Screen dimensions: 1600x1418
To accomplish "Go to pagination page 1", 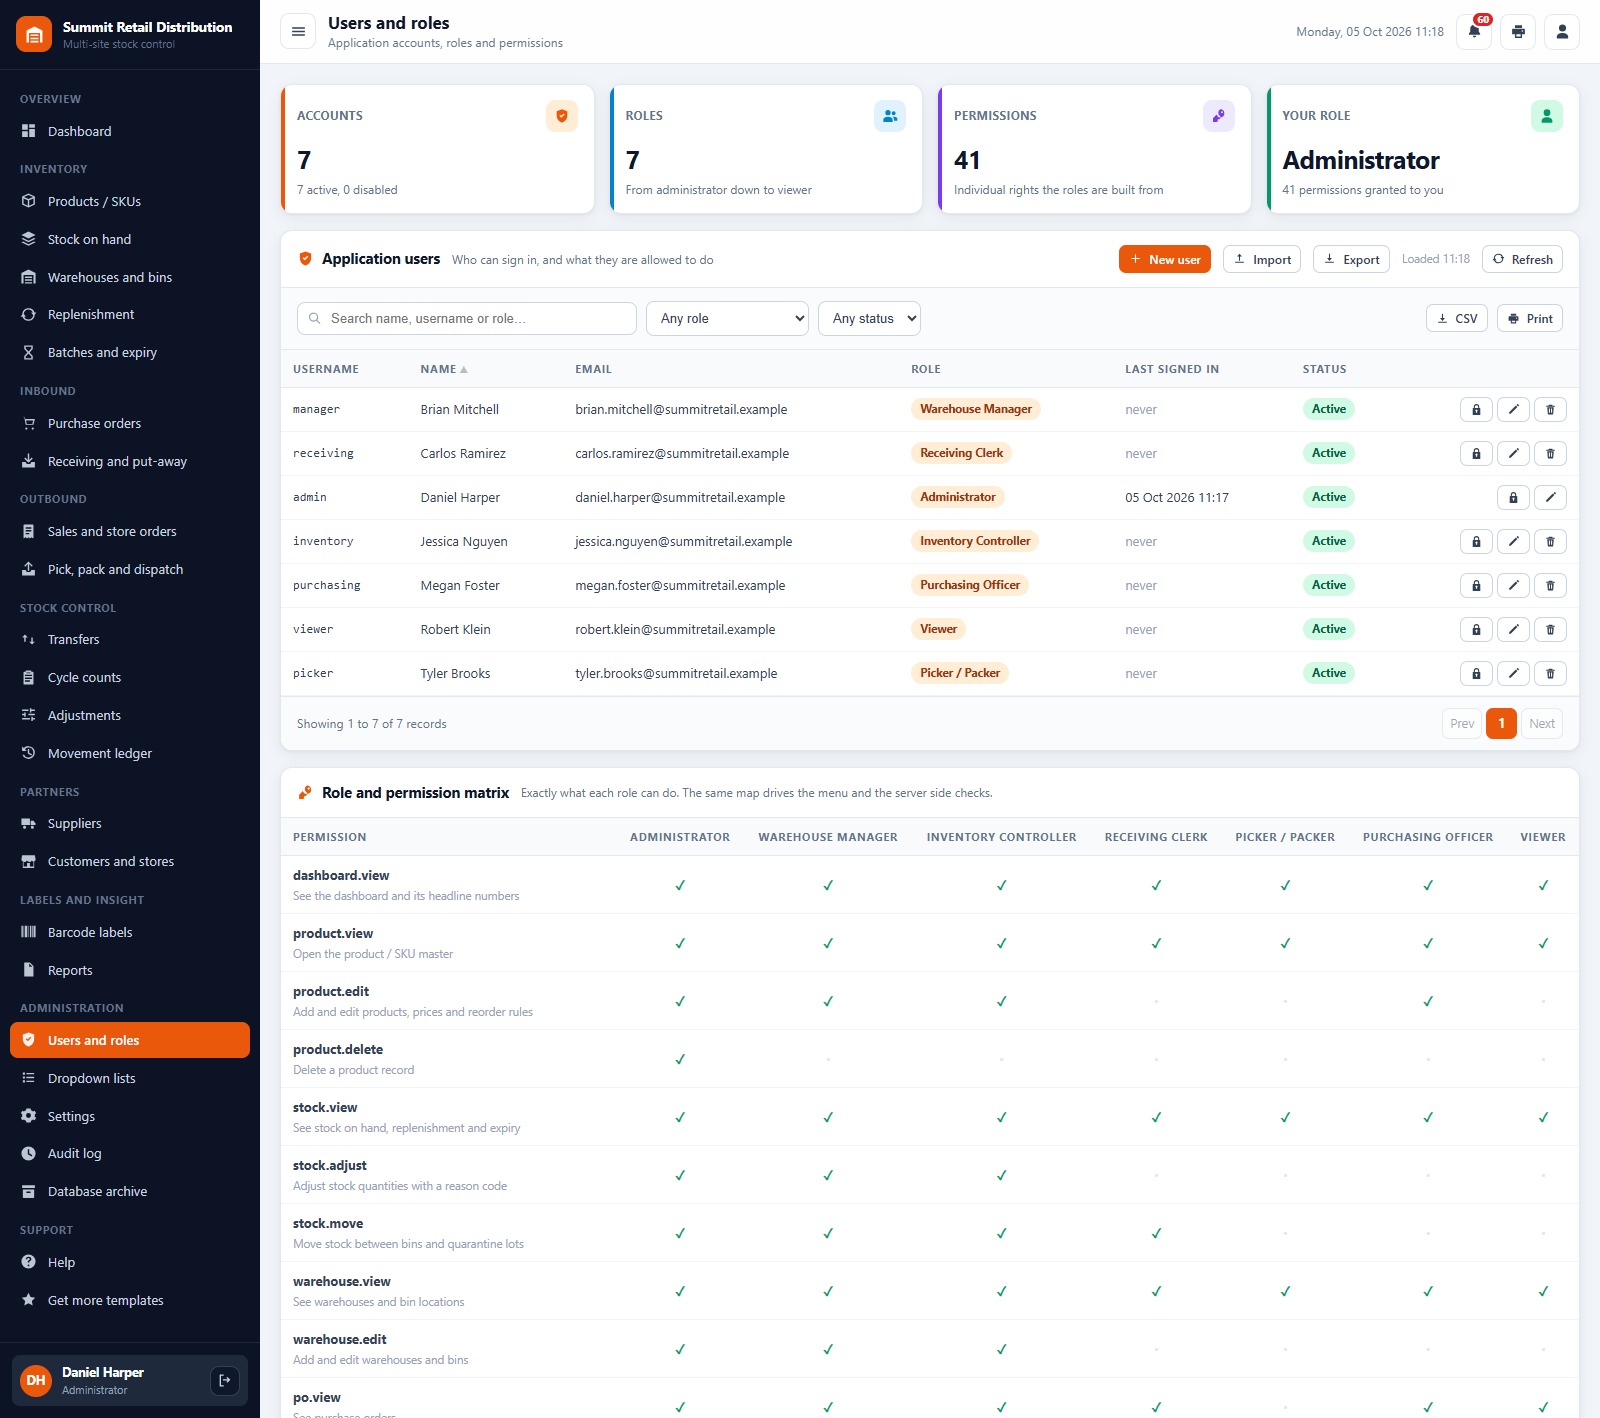I will click(x=1501, y=723).
